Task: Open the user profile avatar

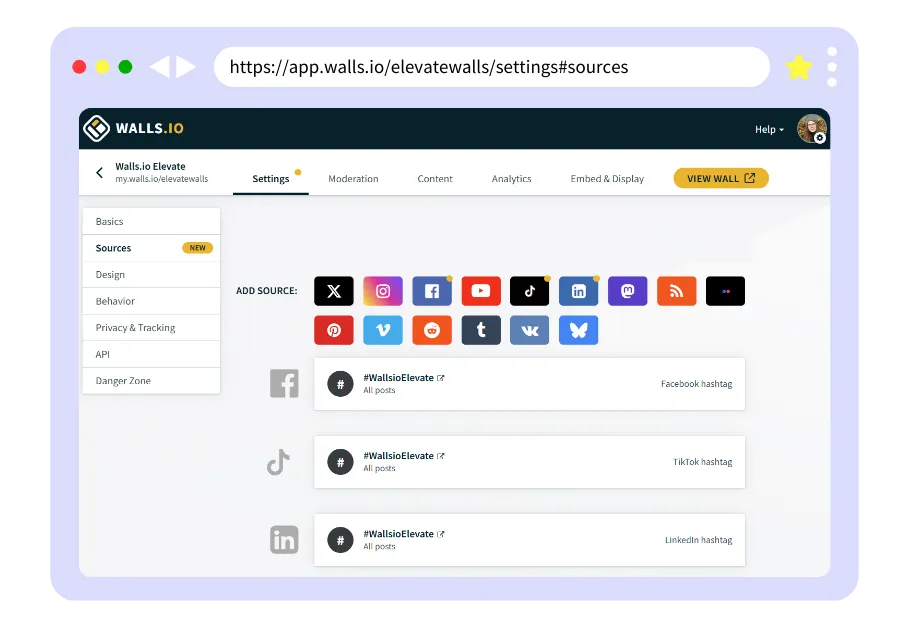Action: click(811, 129)
